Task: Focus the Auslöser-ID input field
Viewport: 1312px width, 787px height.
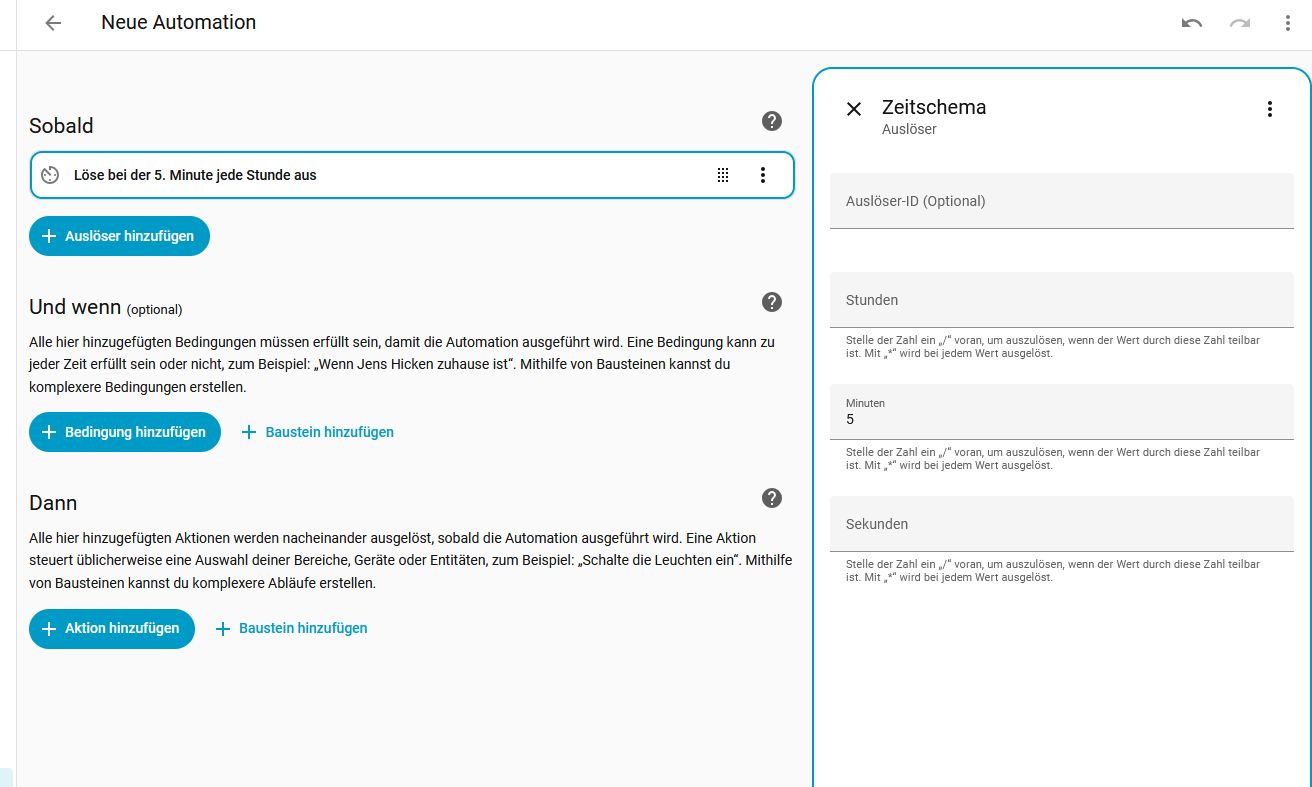Action: point(1061,201)
